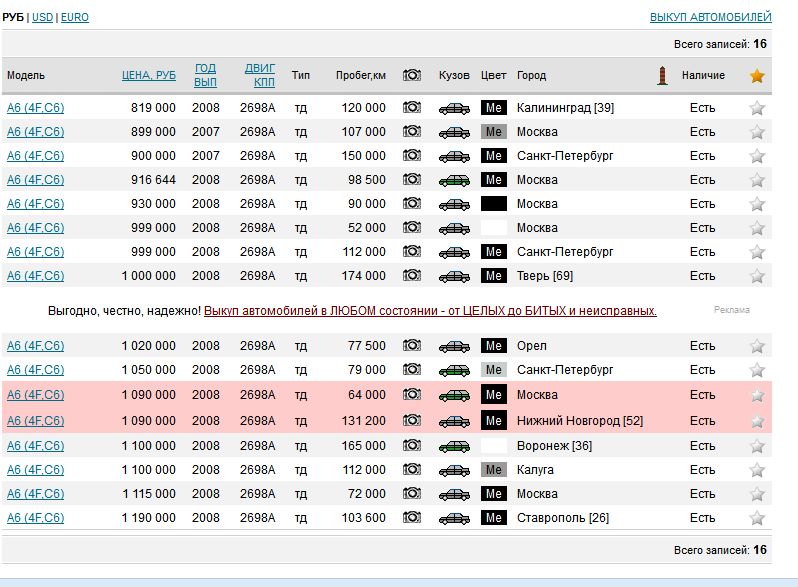Switch currency to USD
Image resolution: width=798 pixels, height=587 pixels.
(x=42, y=17)
